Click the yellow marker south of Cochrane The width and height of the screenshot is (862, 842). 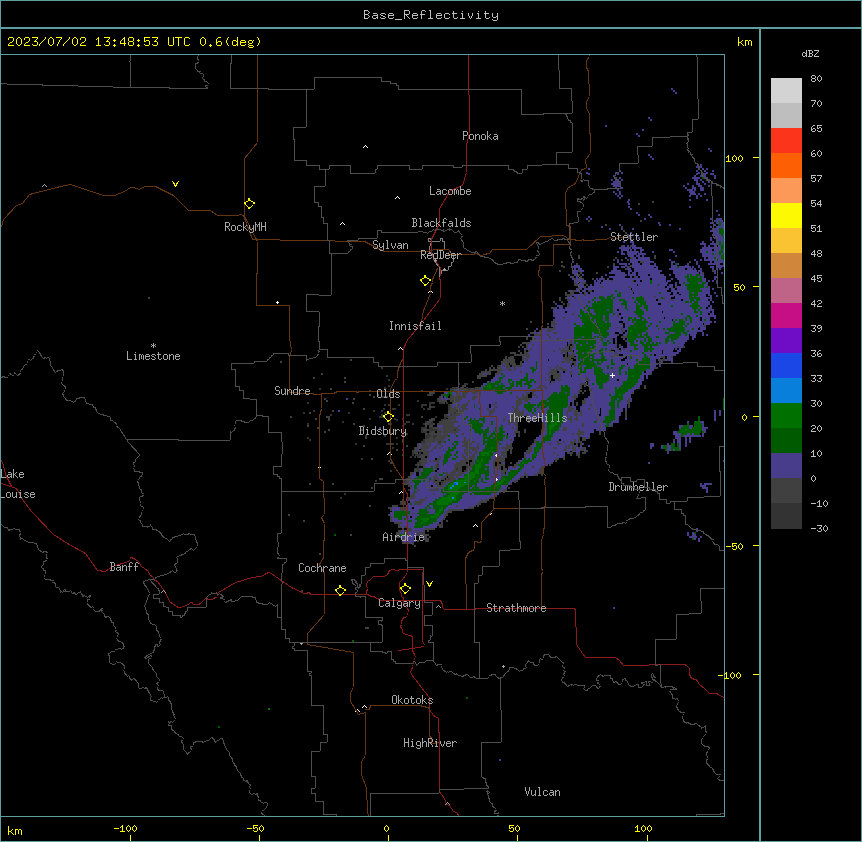coord(340,590)
